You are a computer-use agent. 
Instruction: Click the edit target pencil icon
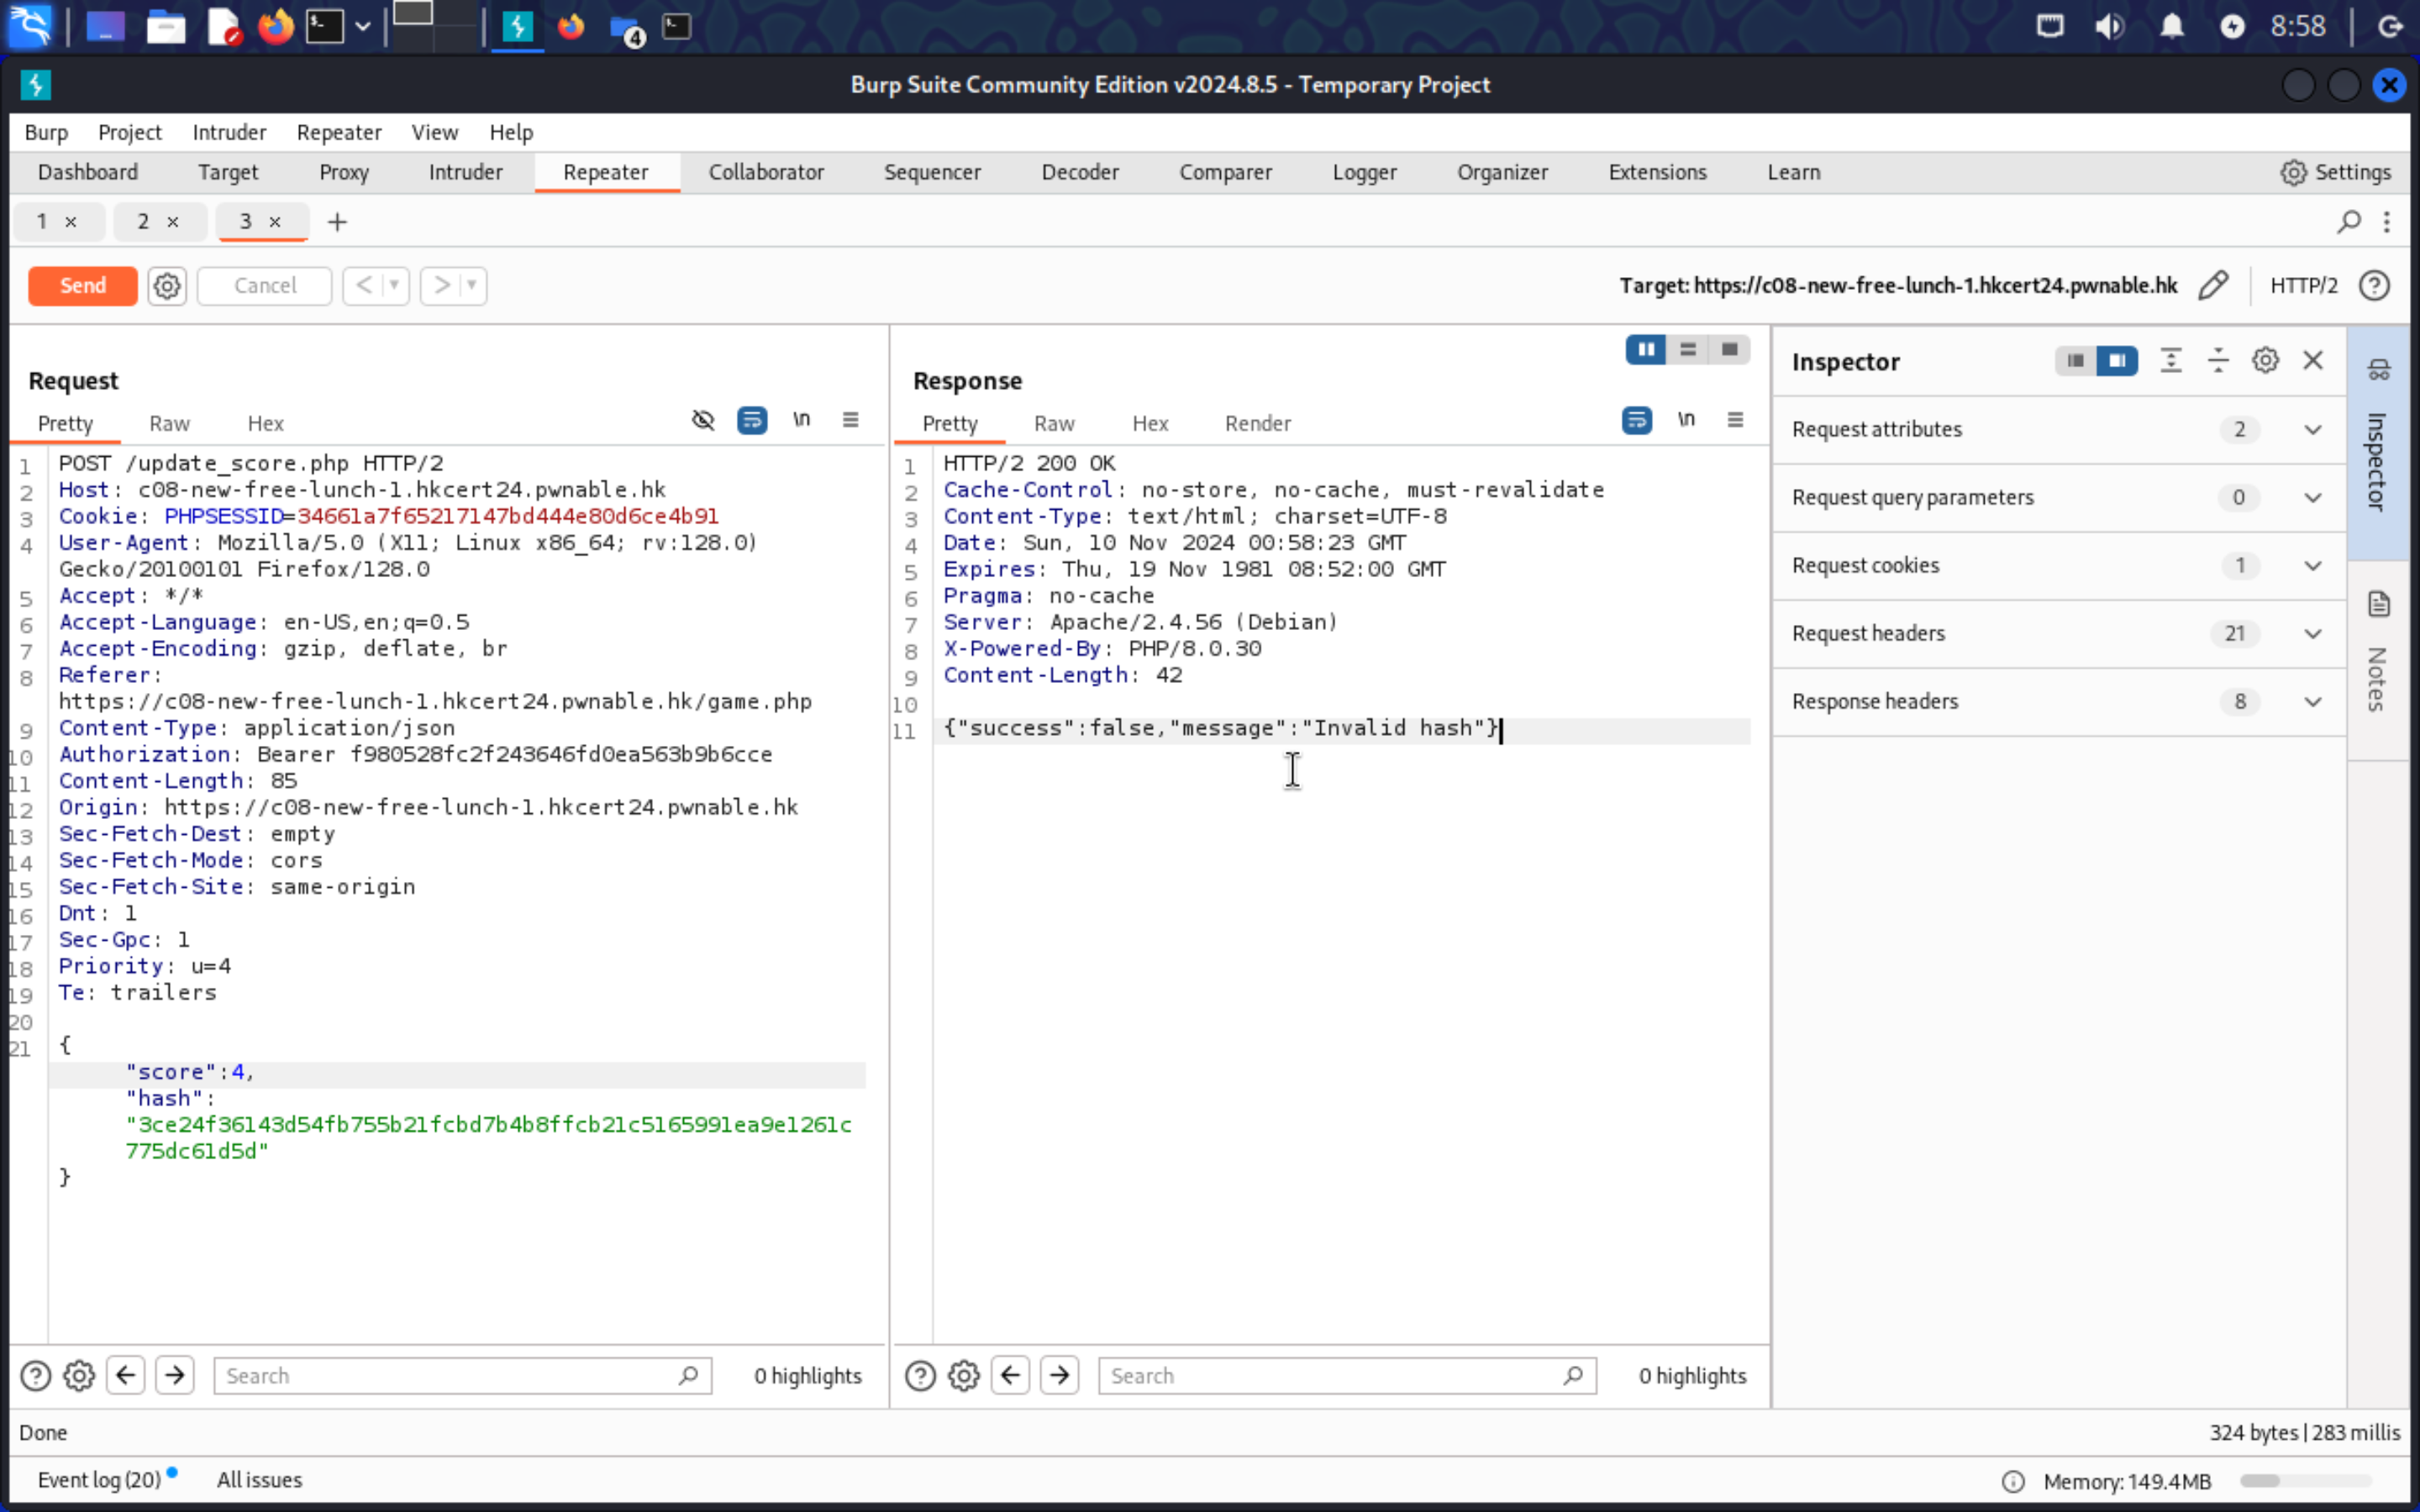coord(2213,286)
